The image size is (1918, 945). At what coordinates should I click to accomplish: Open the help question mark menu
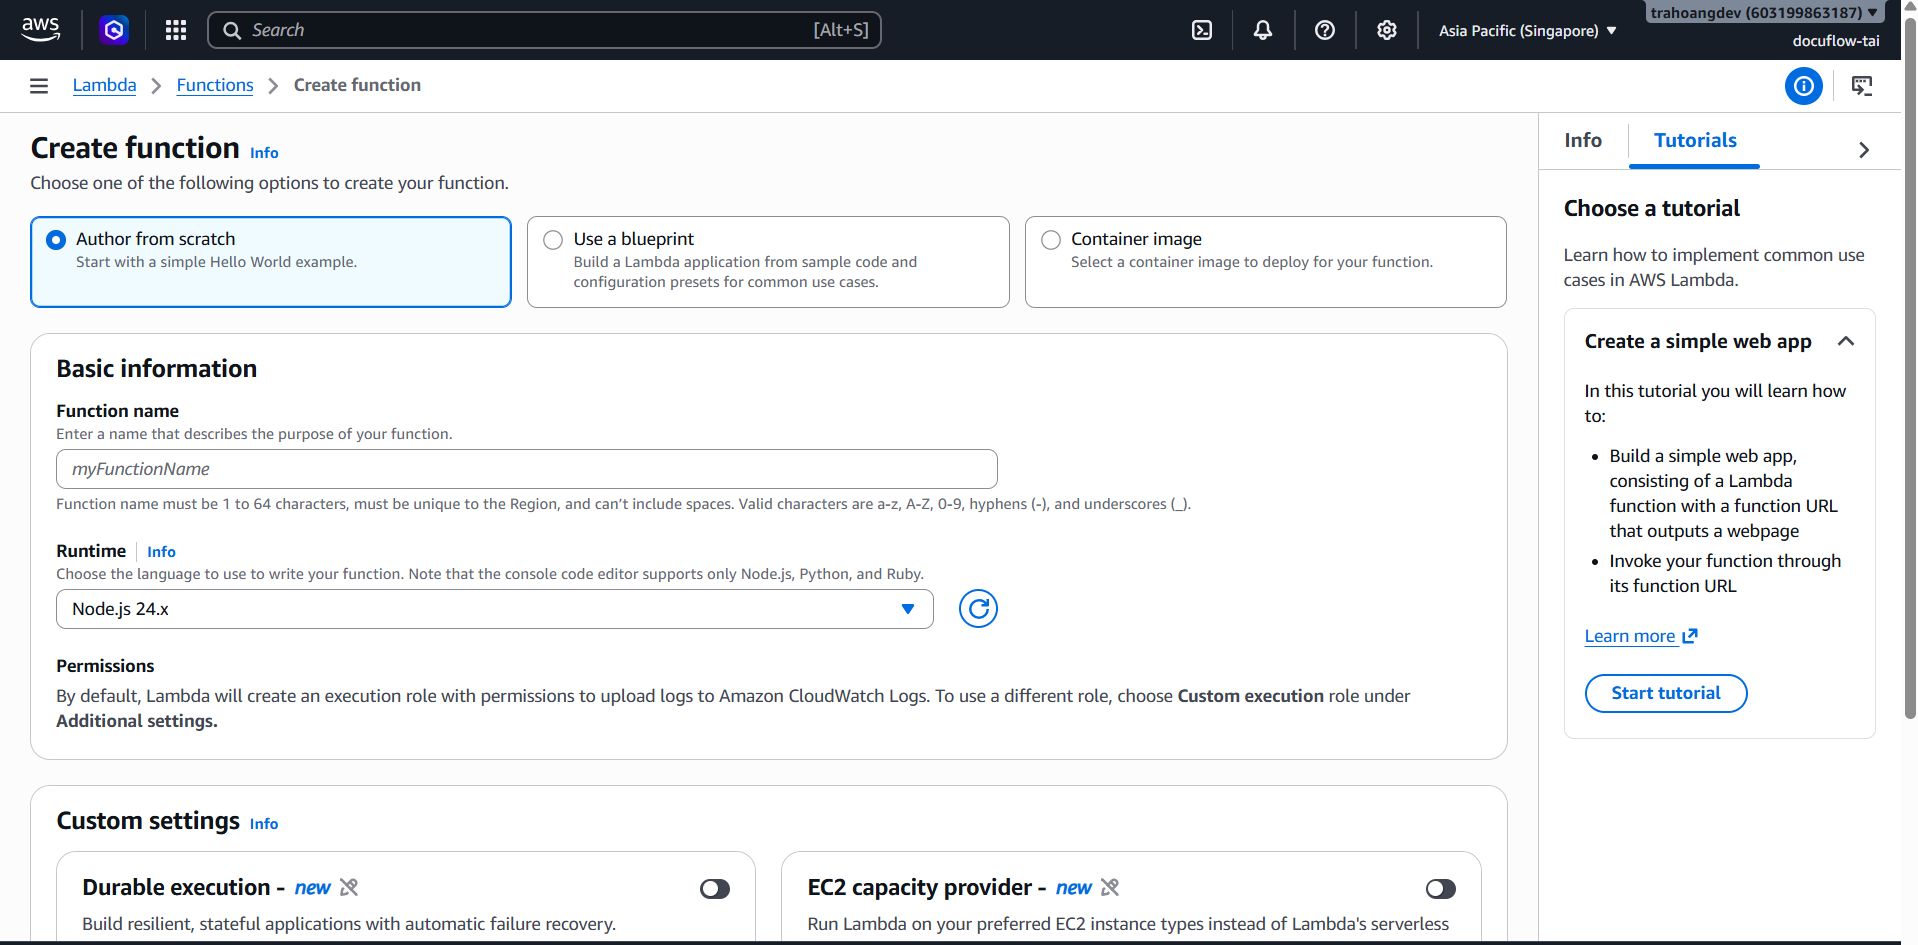[1325, 30]
